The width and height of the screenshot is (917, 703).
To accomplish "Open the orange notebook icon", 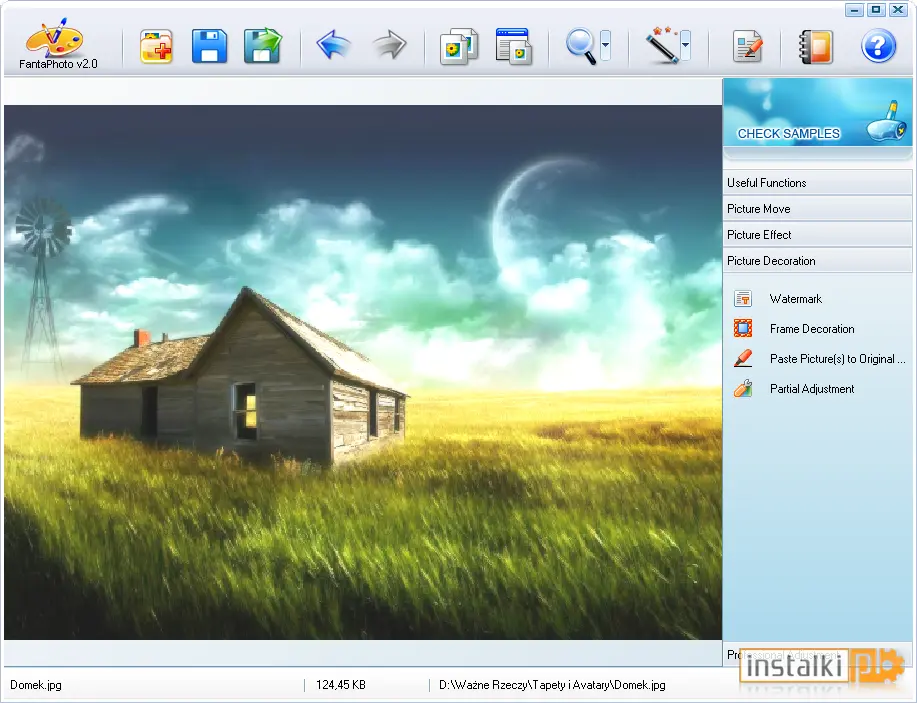I will coord(816,46).
